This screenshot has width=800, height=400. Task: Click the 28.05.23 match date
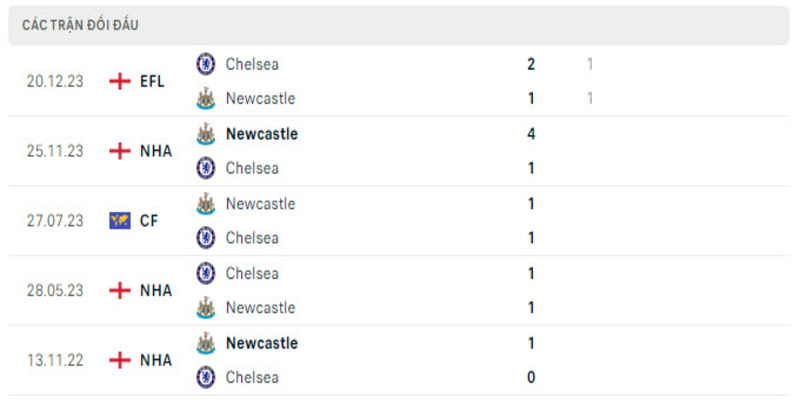55,290
